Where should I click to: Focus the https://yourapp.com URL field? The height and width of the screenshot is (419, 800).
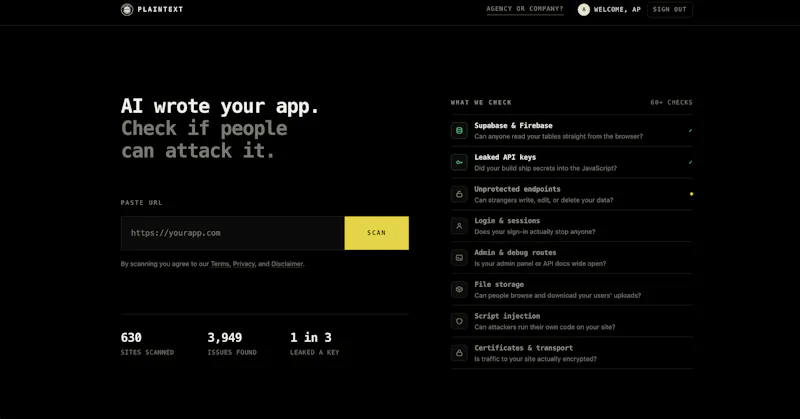tap(233, 233)
